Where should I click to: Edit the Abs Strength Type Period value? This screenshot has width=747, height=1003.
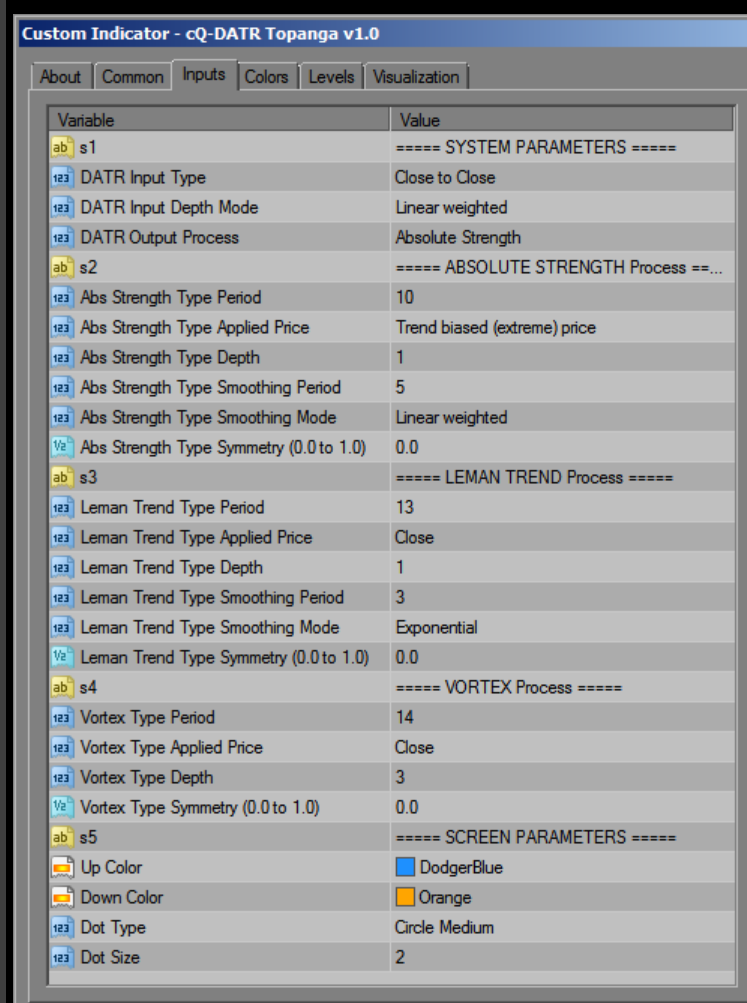pyautogui.click(x=560, y=298)
